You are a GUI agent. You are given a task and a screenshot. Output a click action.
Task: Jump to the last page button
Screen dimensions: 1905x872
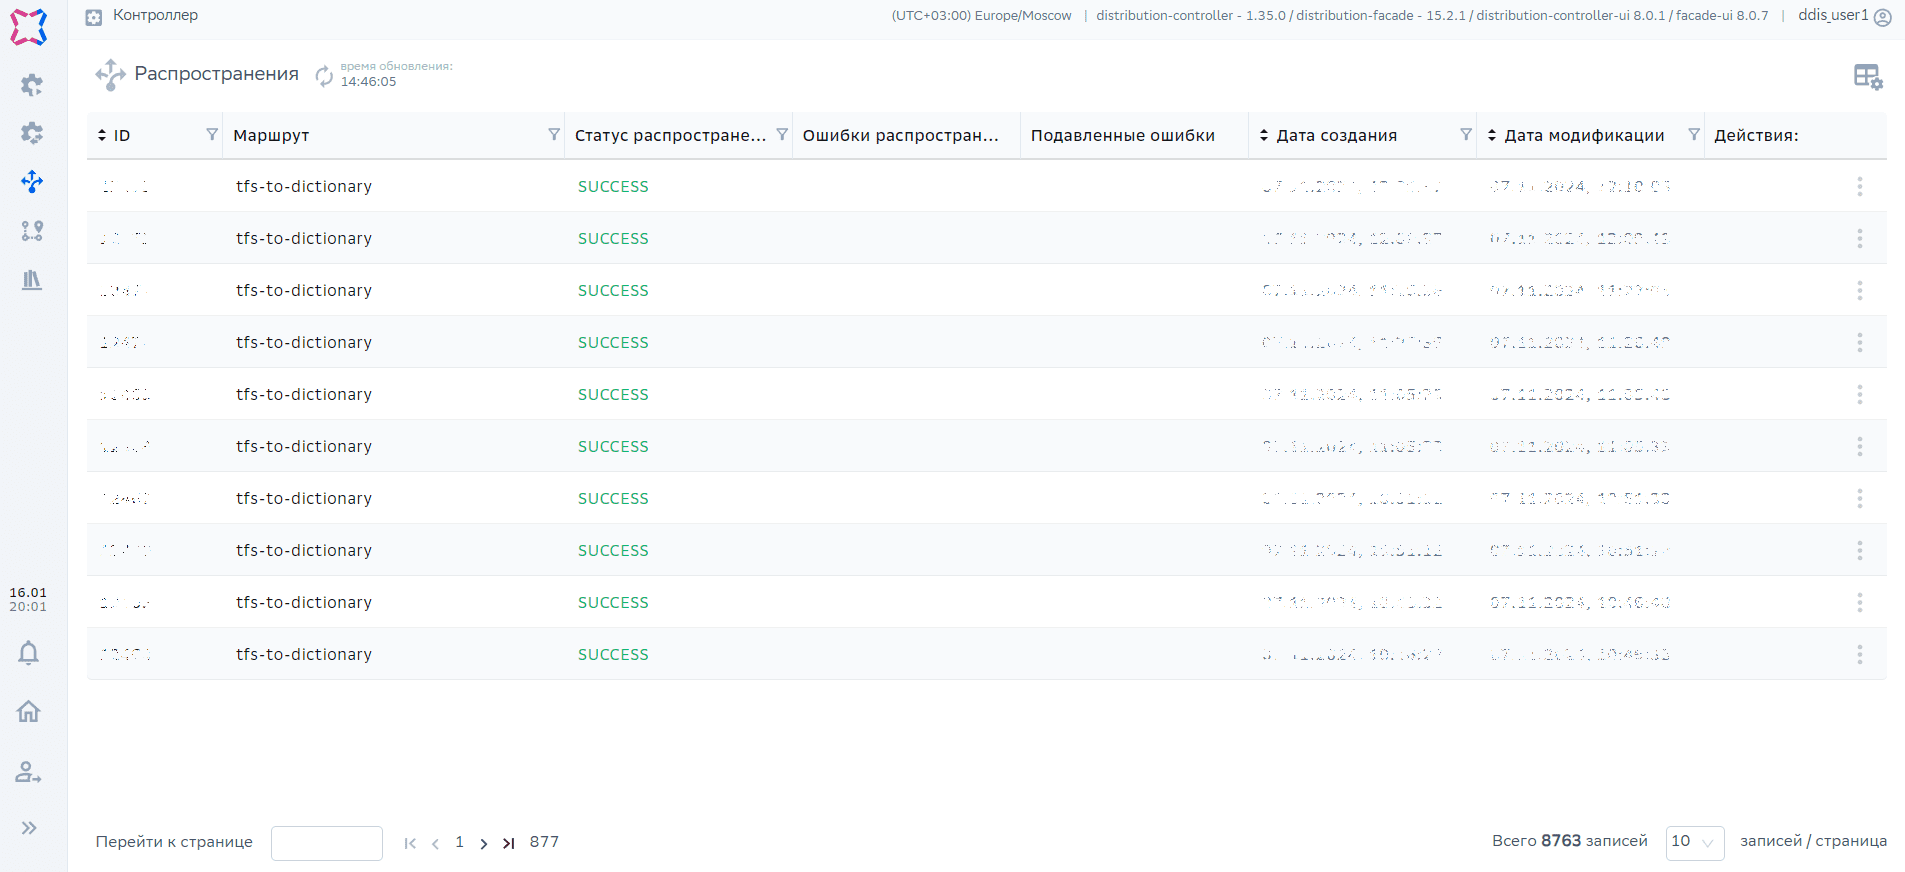point(509,843)
